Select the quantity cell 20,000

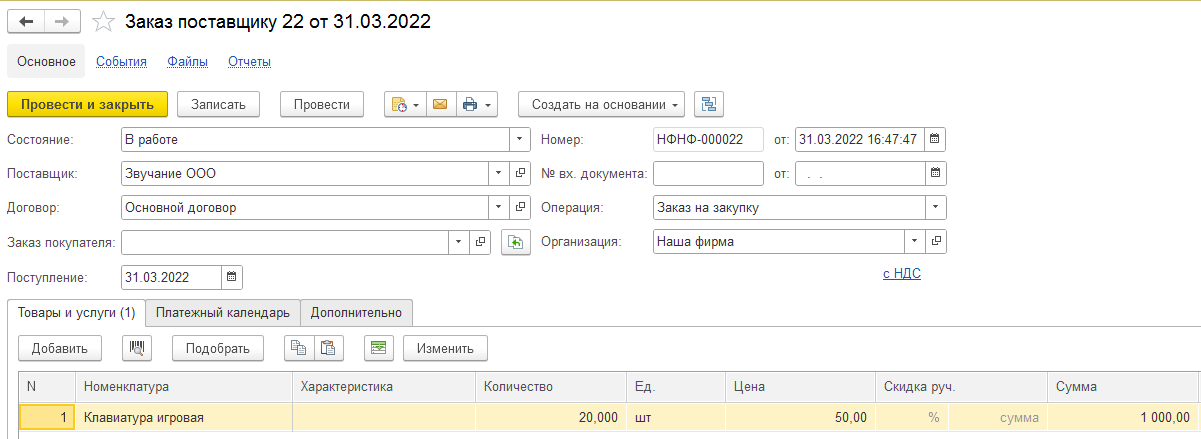point(551,417)
